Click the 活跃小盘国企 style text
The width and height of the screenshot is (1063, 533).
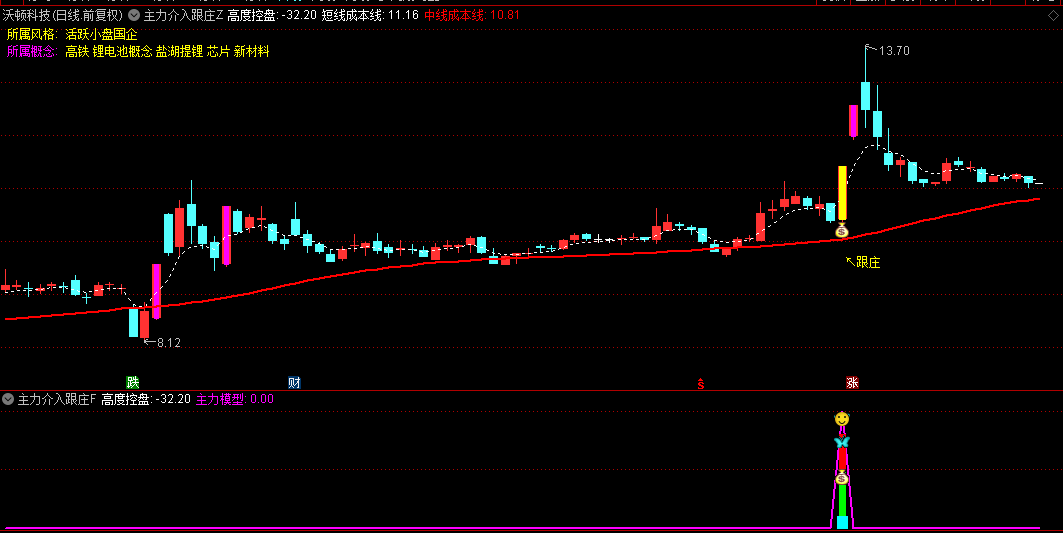tap(101, 34)
